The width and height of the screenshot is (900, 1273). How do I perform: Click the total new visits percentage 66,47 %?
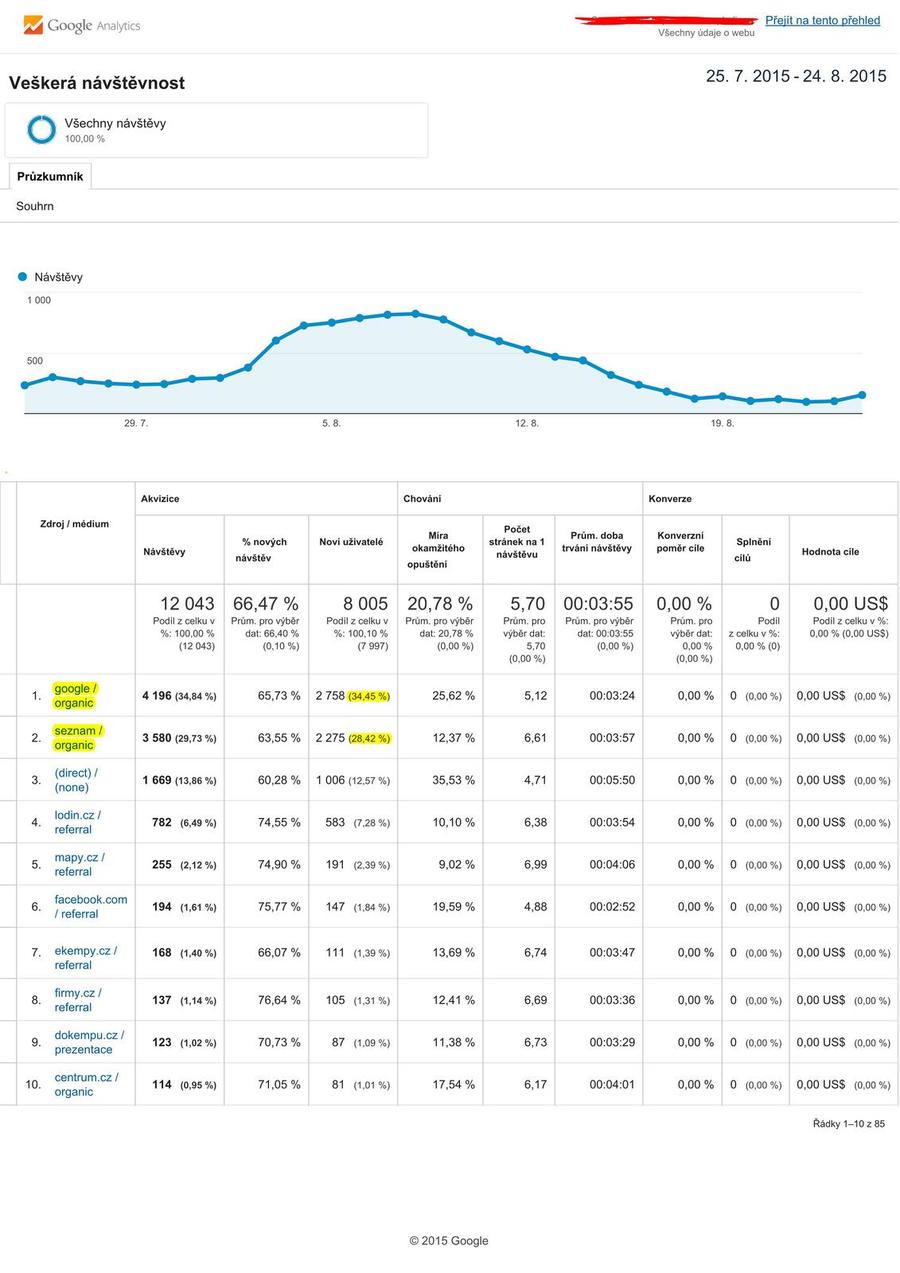tap(266, 604)
